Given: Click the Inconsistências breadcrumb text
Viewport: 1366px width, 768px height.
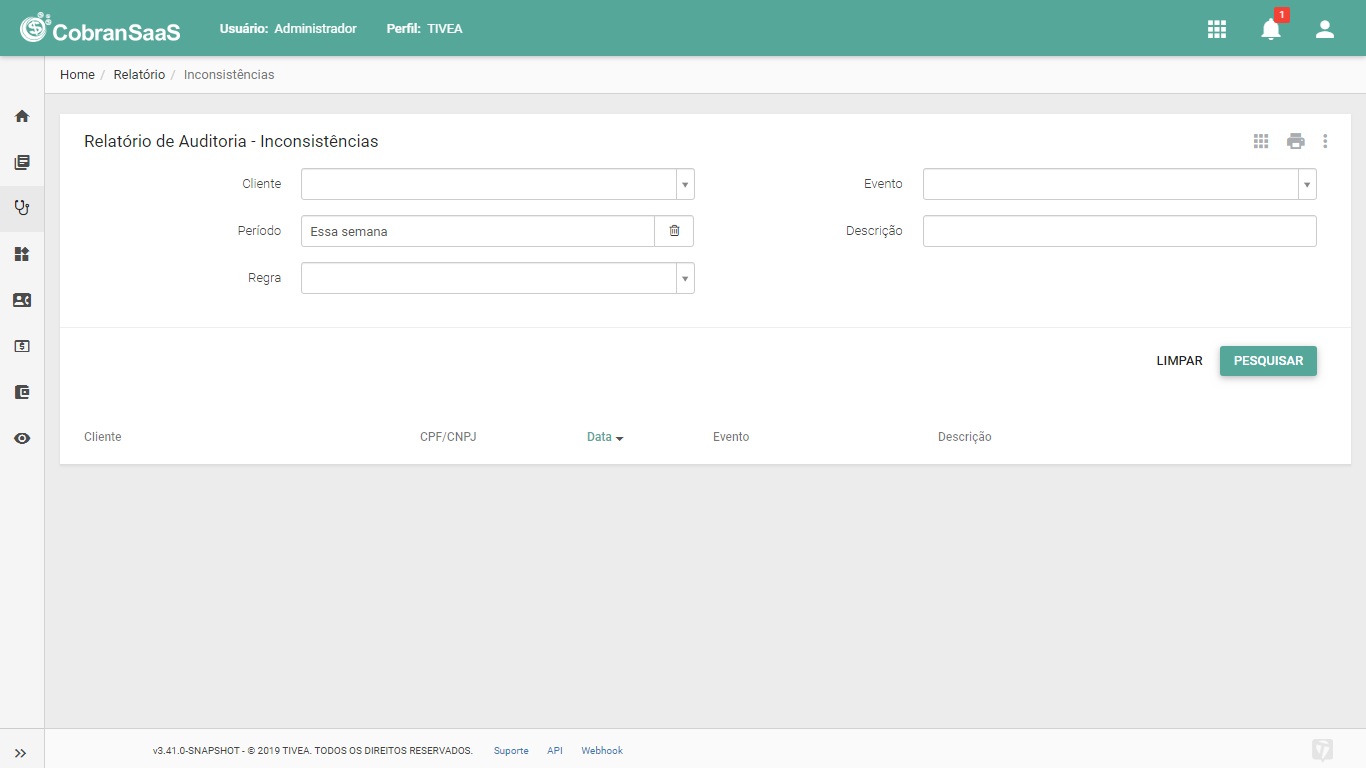Looking at the screenshot, I should 229,75.
